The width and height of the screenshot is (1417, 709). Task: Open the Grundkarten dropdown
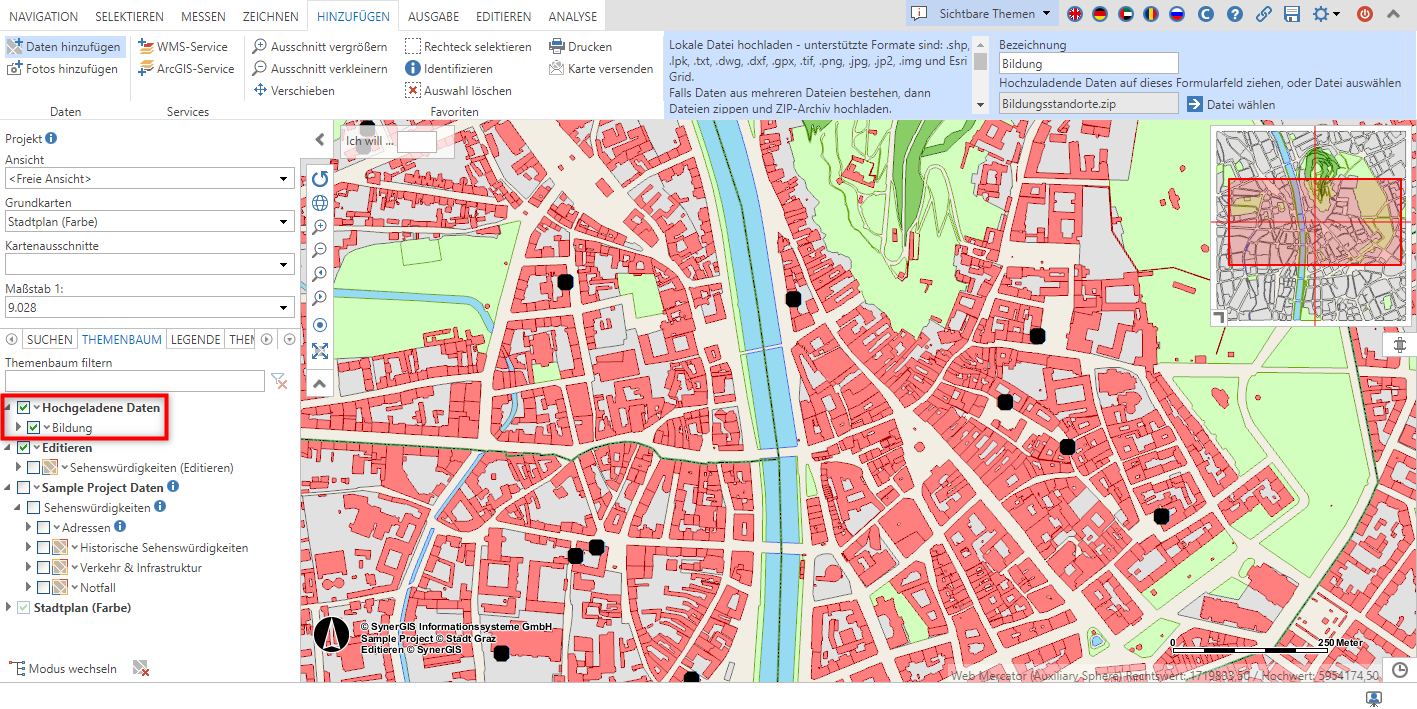[x=150, y=222]
